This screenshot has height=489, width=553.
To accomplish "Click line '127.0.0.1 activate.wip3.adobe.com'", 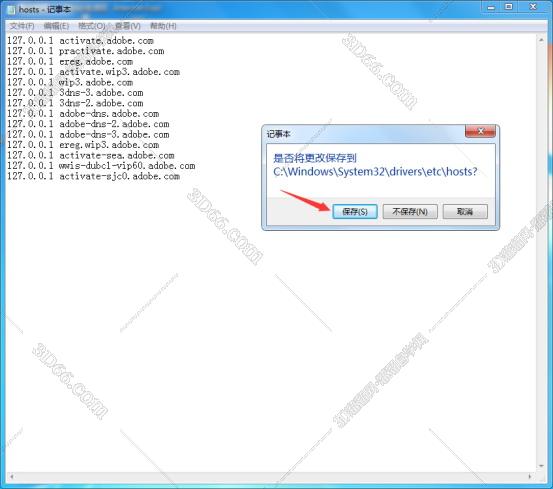I will tap(93, 72).
